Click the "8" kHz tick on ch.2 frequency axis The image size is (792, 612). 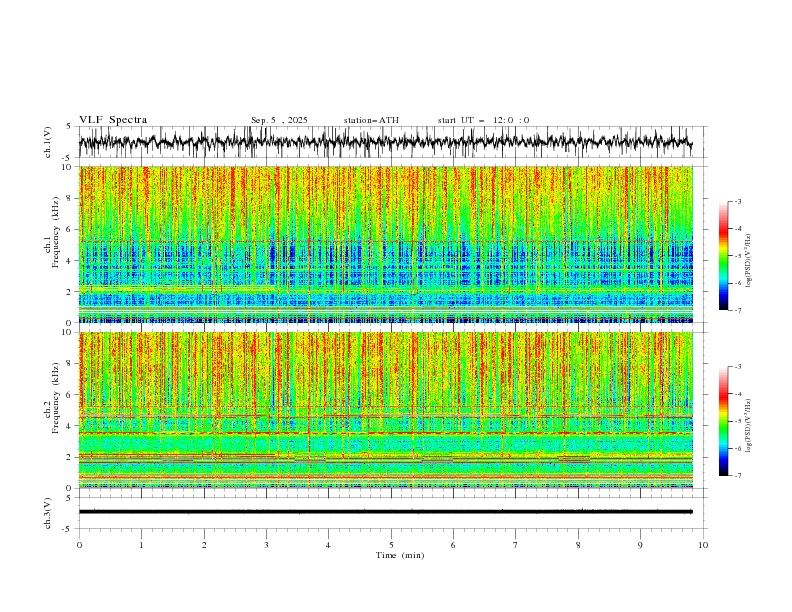[x=71, y=364]
